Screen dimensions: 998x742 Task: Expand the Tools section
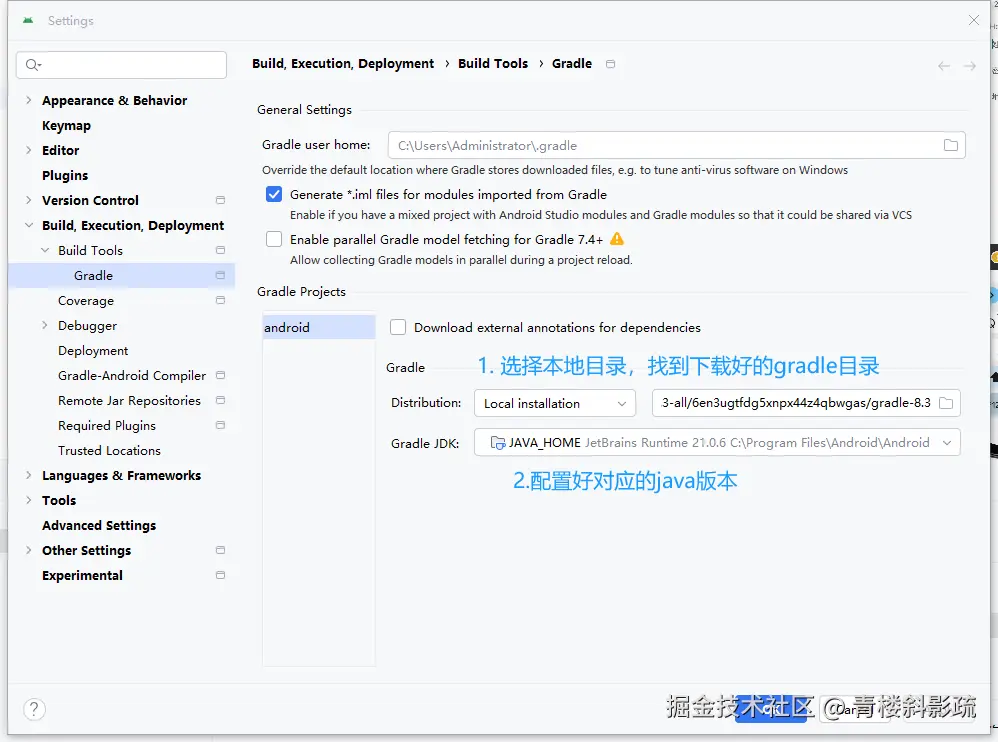pyautogui.click(x=29, y=500)
